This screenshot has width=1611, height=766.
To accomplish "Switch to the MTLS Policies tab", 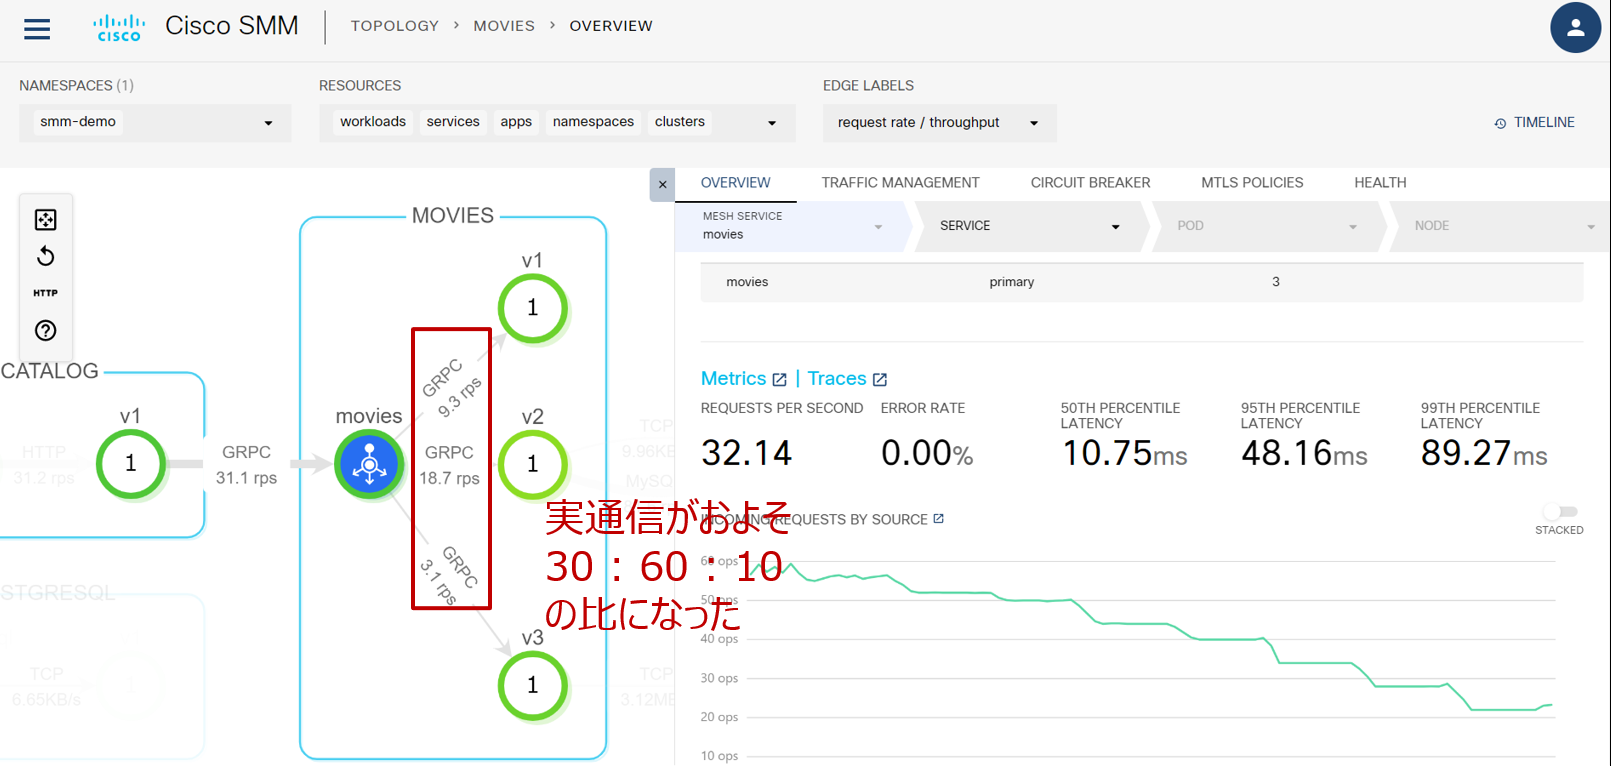I will pyautogui.click(x=1252, y=183).
